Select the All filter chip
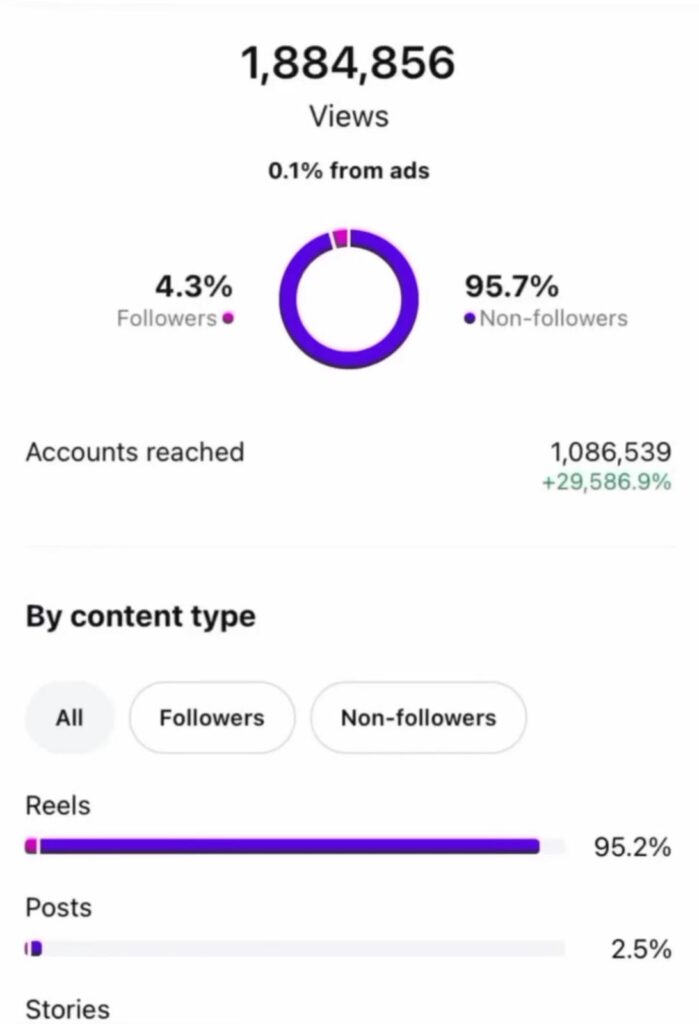The height and width of the screenshot is (1024, 699). click(69, 718)
